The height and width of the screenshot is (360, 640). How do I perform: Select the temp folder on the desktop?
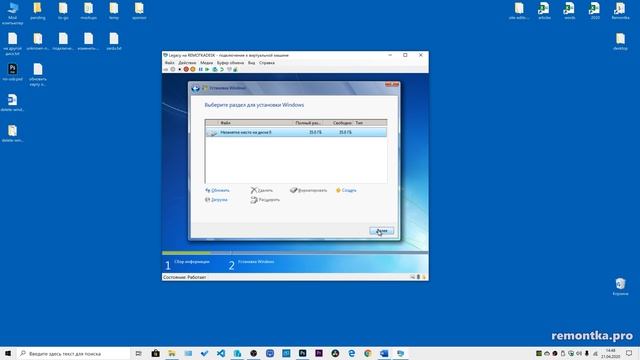(114, 11)
